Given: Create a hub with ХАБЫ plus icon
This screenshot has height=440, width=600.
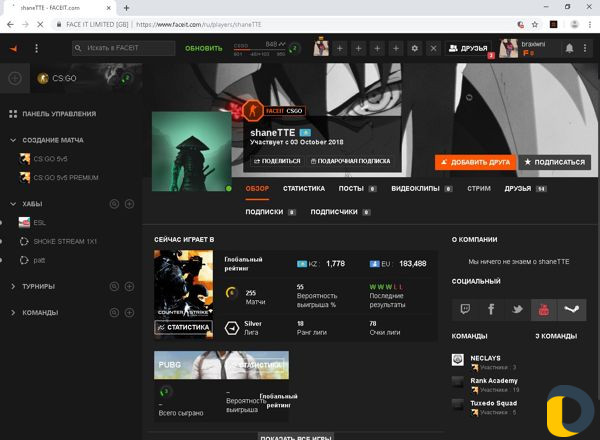Looking at the screenshot, I should pos(129,204).
